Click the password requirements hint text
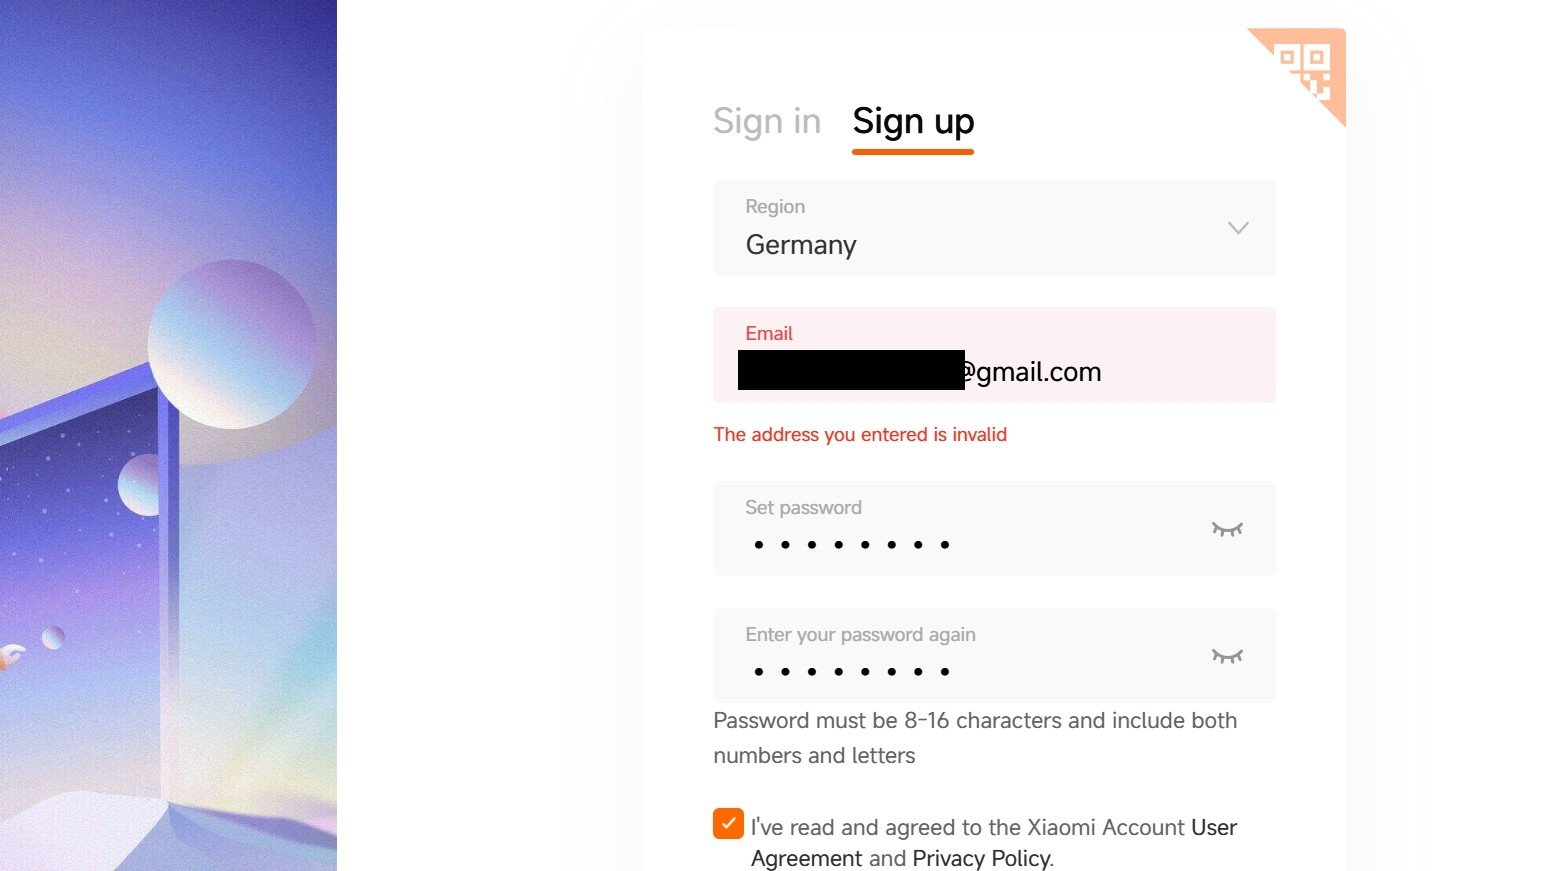Image resolution: width=1549 pixels, height=871 pixels. point(974,737)
